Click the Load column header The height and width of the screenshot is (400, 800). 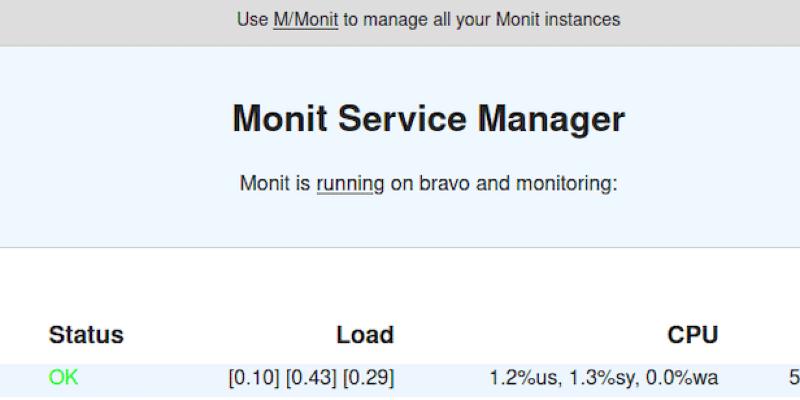[x=365, y=335]
